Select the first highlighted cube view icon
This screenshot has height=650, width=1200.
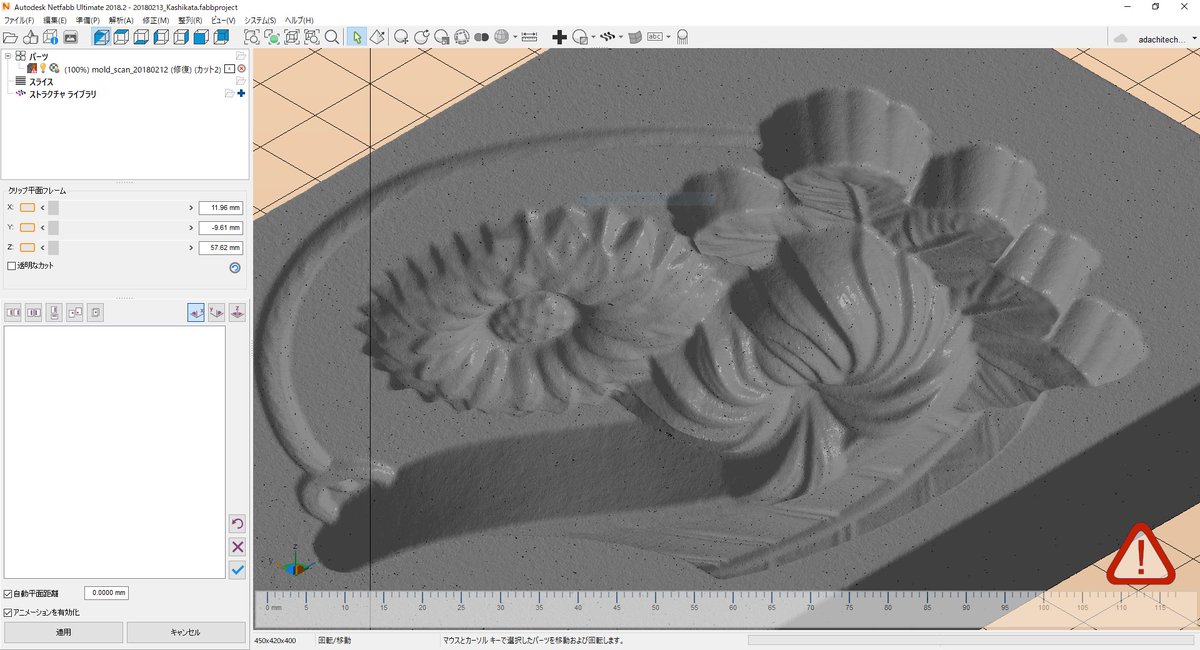click(101, 37)
